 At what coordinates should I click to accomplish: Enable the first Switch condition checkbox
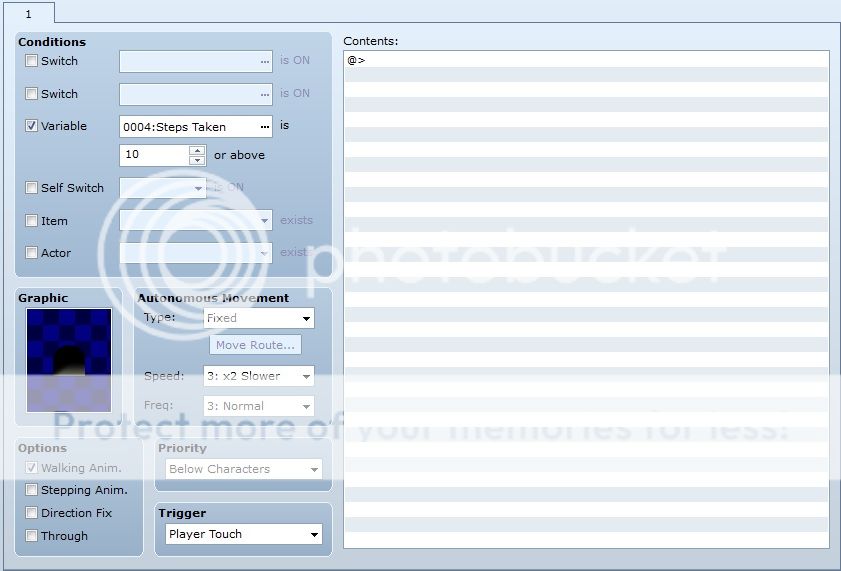tap(32, 61)
